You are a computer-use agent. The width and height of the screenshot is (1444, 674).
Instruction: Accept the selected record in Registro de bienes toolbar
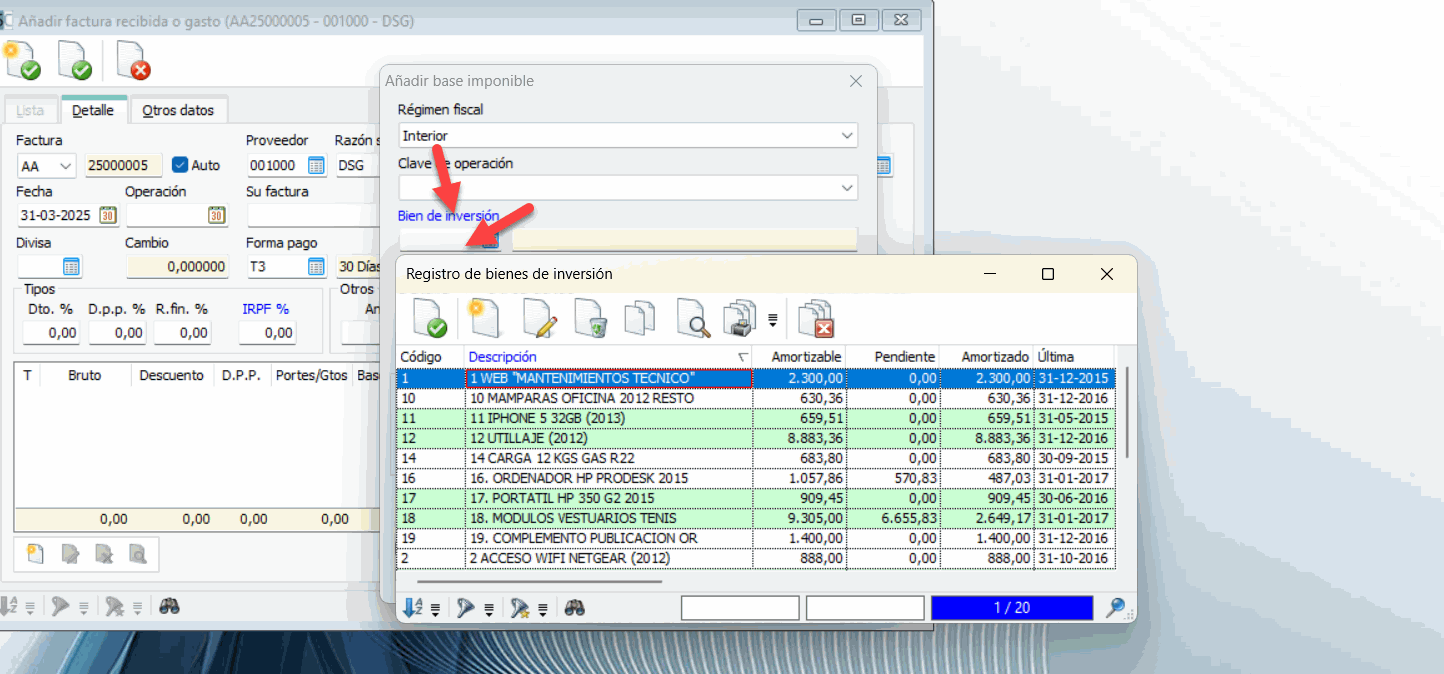pyautogui.click(x=431, y=317)
